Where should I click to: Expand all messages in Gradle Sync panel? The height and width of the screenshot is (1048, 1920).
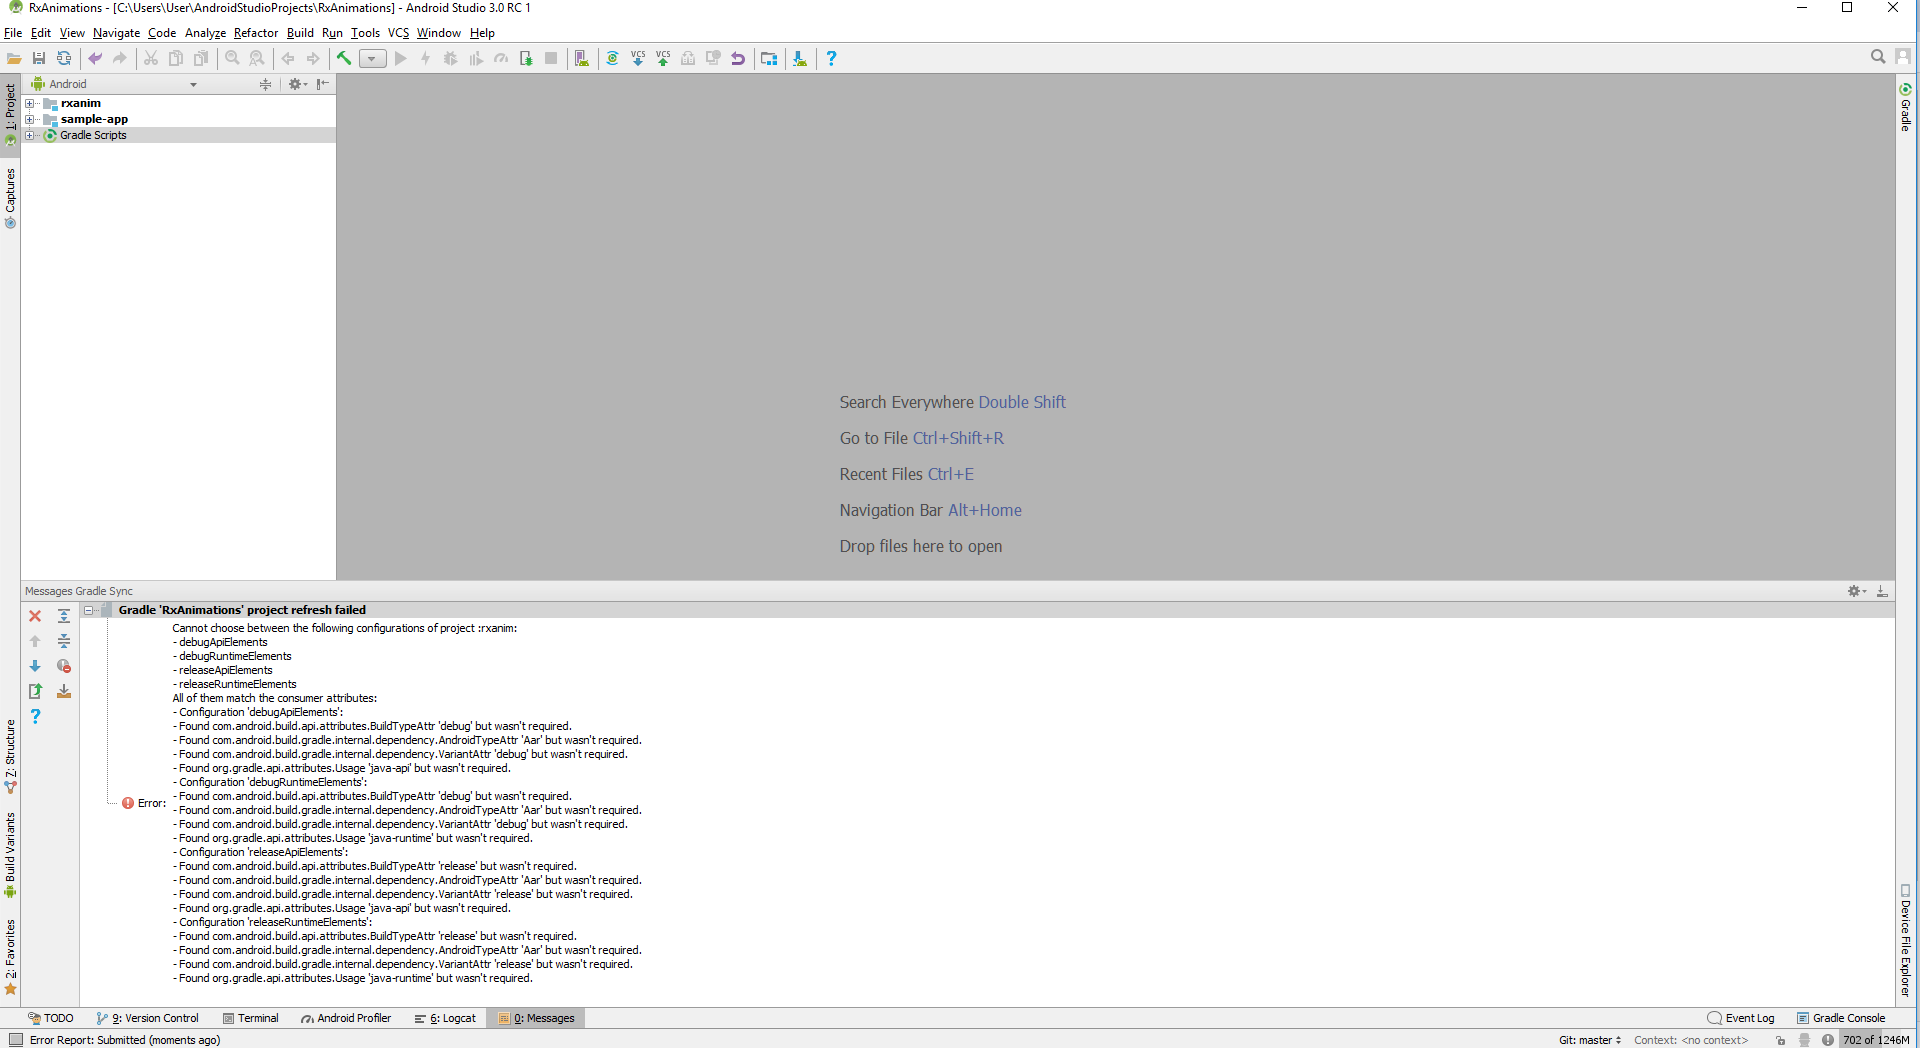(x=64, y=616)
